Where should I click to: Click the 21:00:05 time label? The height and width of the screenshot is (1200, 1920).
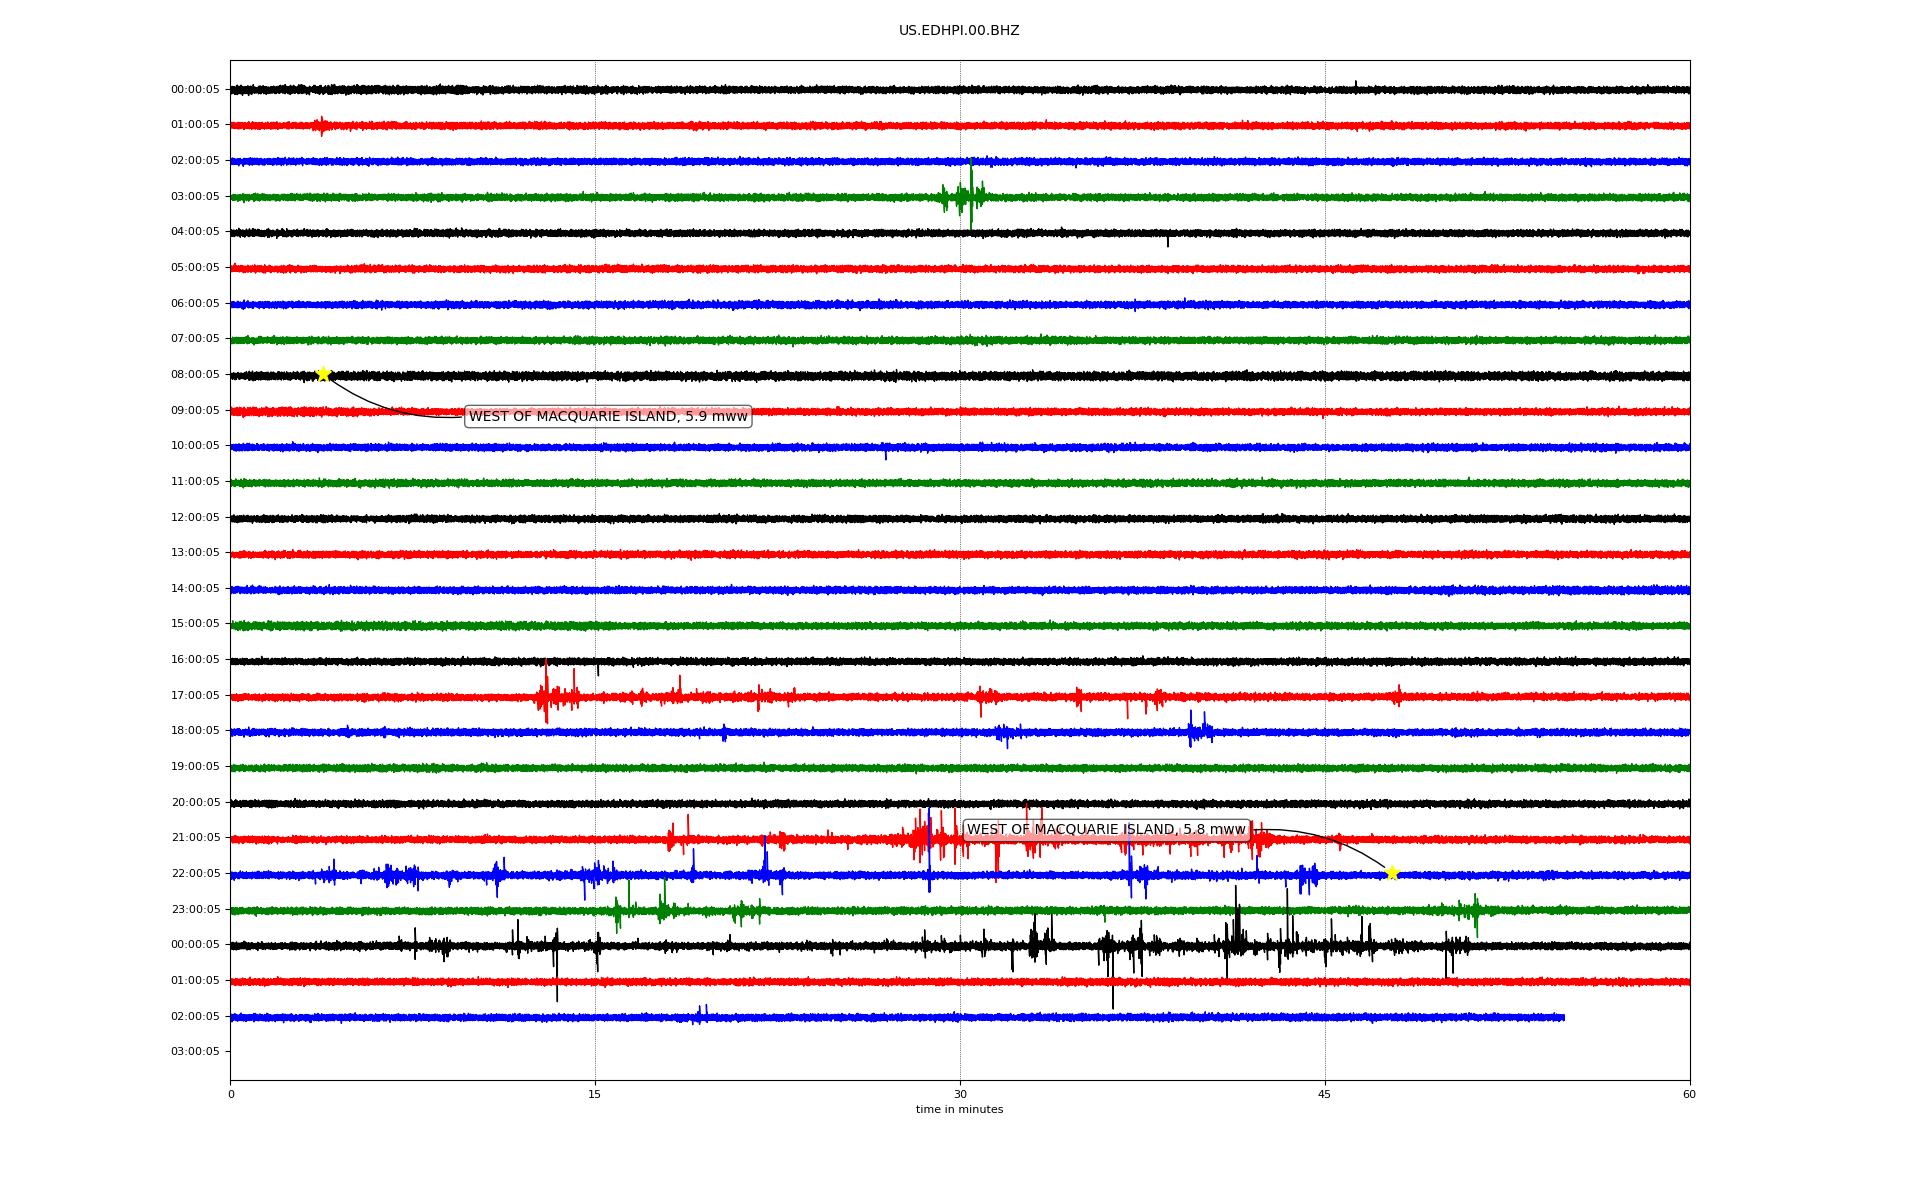coord(195,837)
